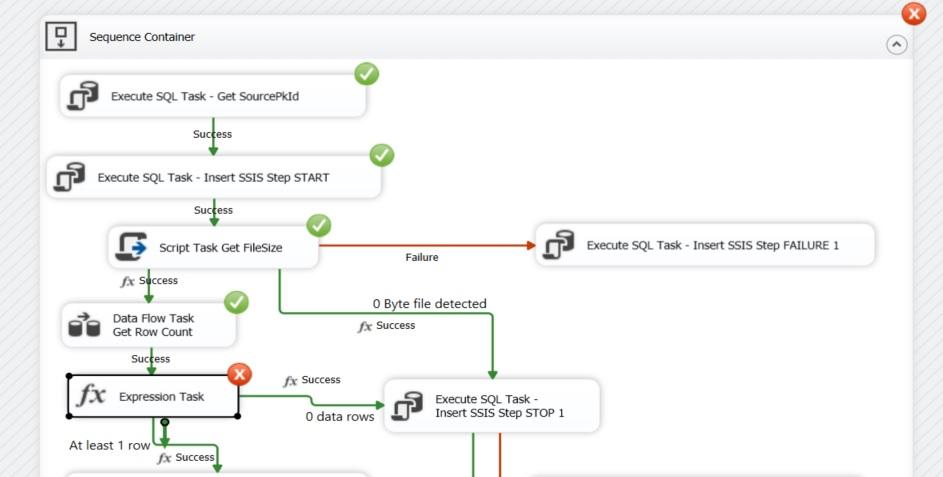Viewport: 943px width, 477px height.
Task: Click red error badge on Expression Task
Action: coord(239,374)
